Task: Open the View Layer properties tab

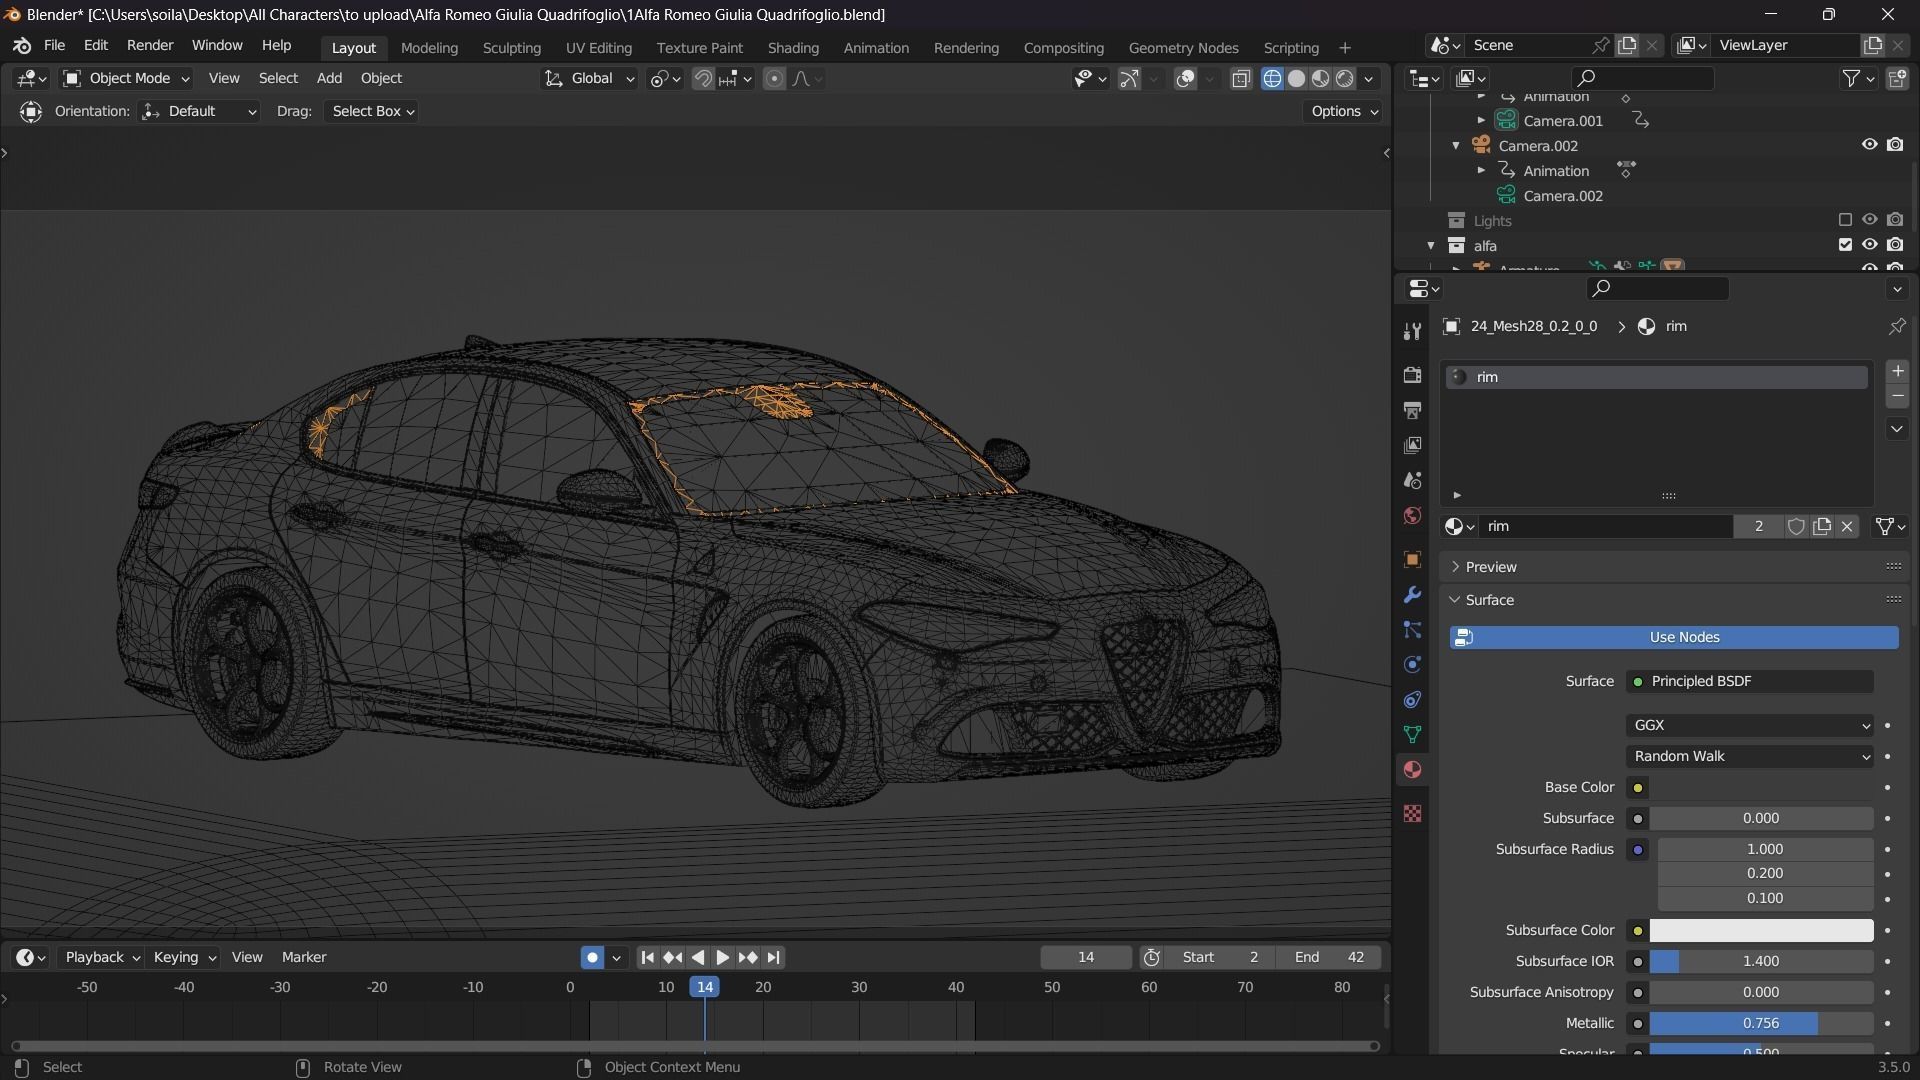Action: coord(1412,445)
